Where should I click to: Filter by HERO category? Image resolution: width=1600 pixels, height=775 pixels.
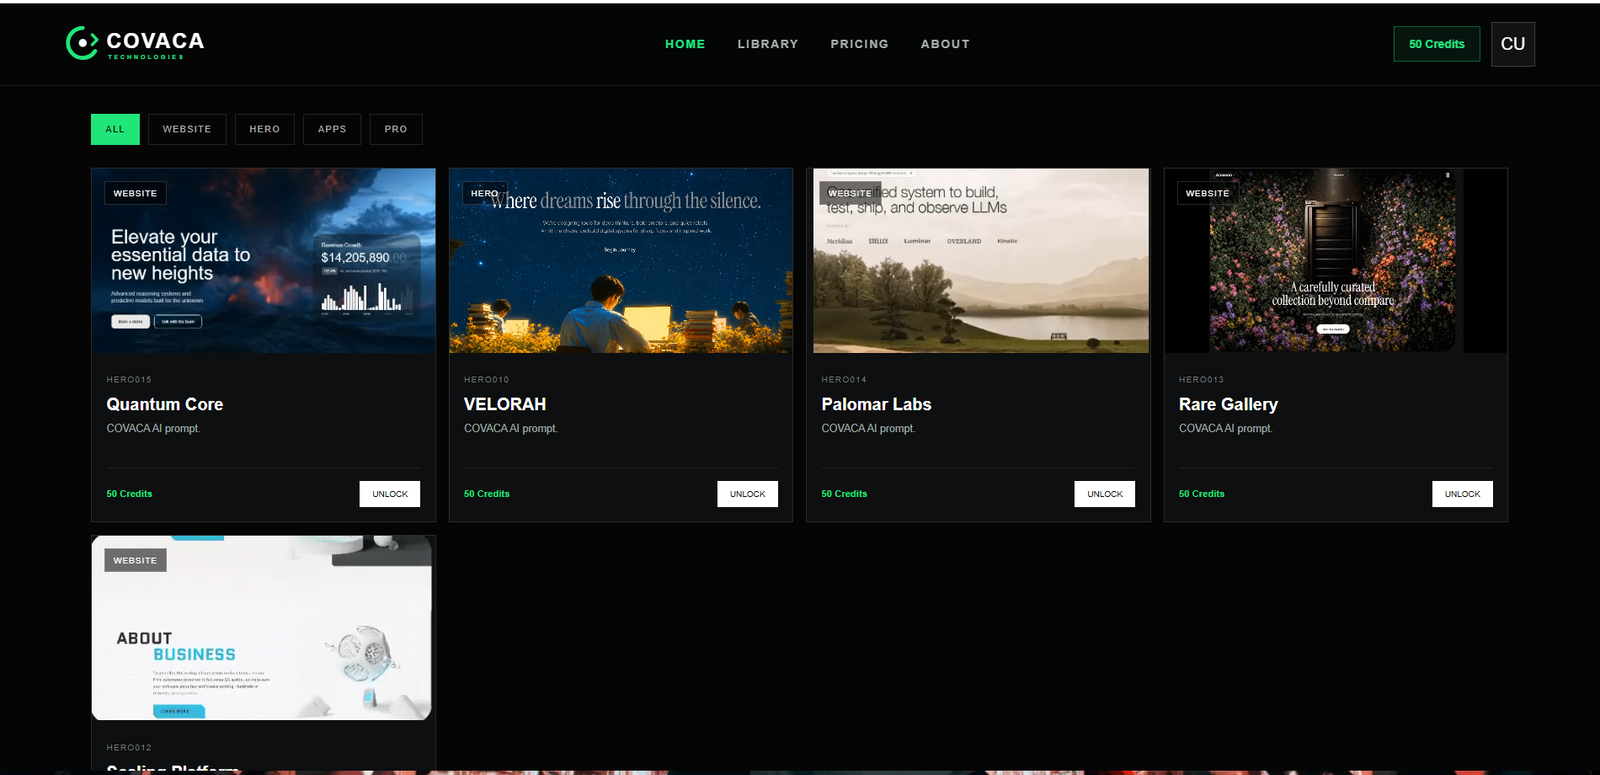pos(264,129)
